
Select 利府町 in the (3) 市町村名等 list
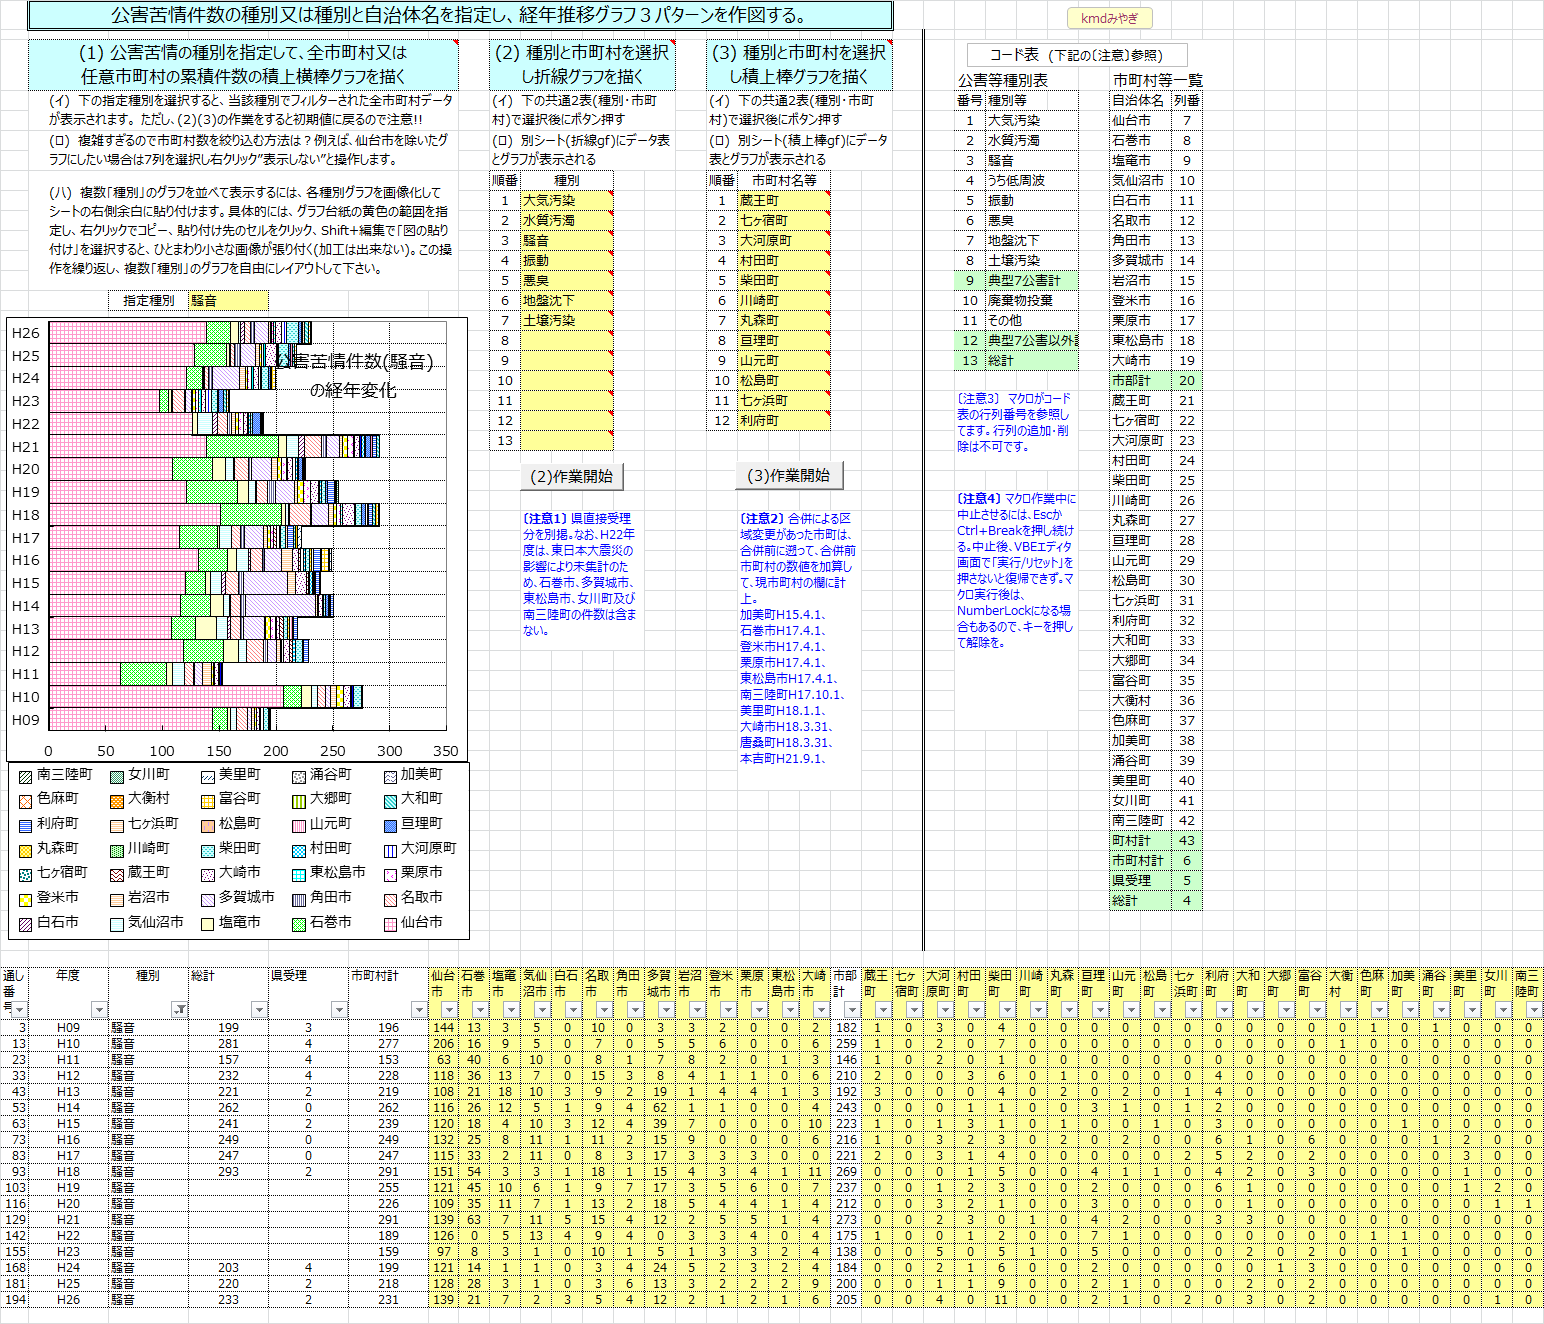point(784,420)
